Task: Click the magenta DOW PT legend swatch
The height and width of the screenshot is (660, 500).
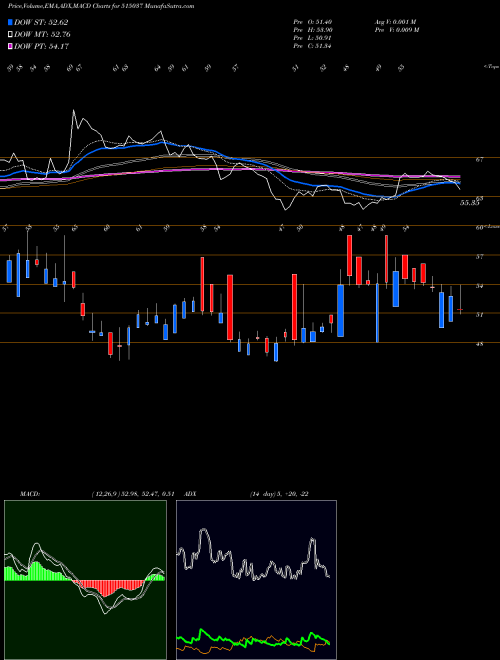Action: tap(10, 46)
